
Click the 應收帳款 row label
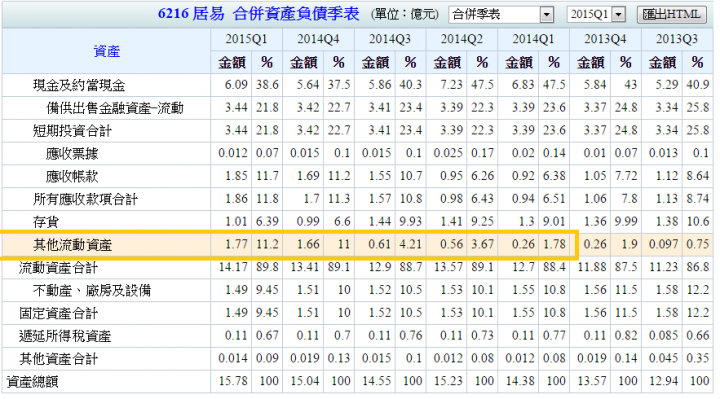(x=72, y=176)
